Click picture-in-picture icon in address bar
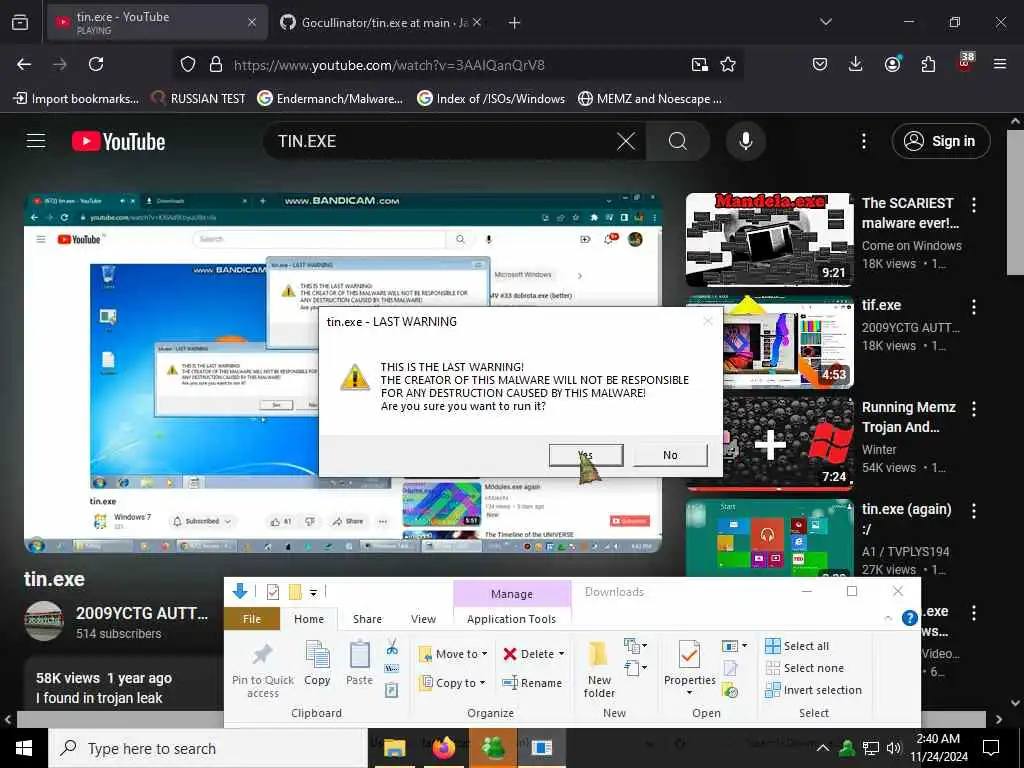The image size is (1024, 768). 699,64
